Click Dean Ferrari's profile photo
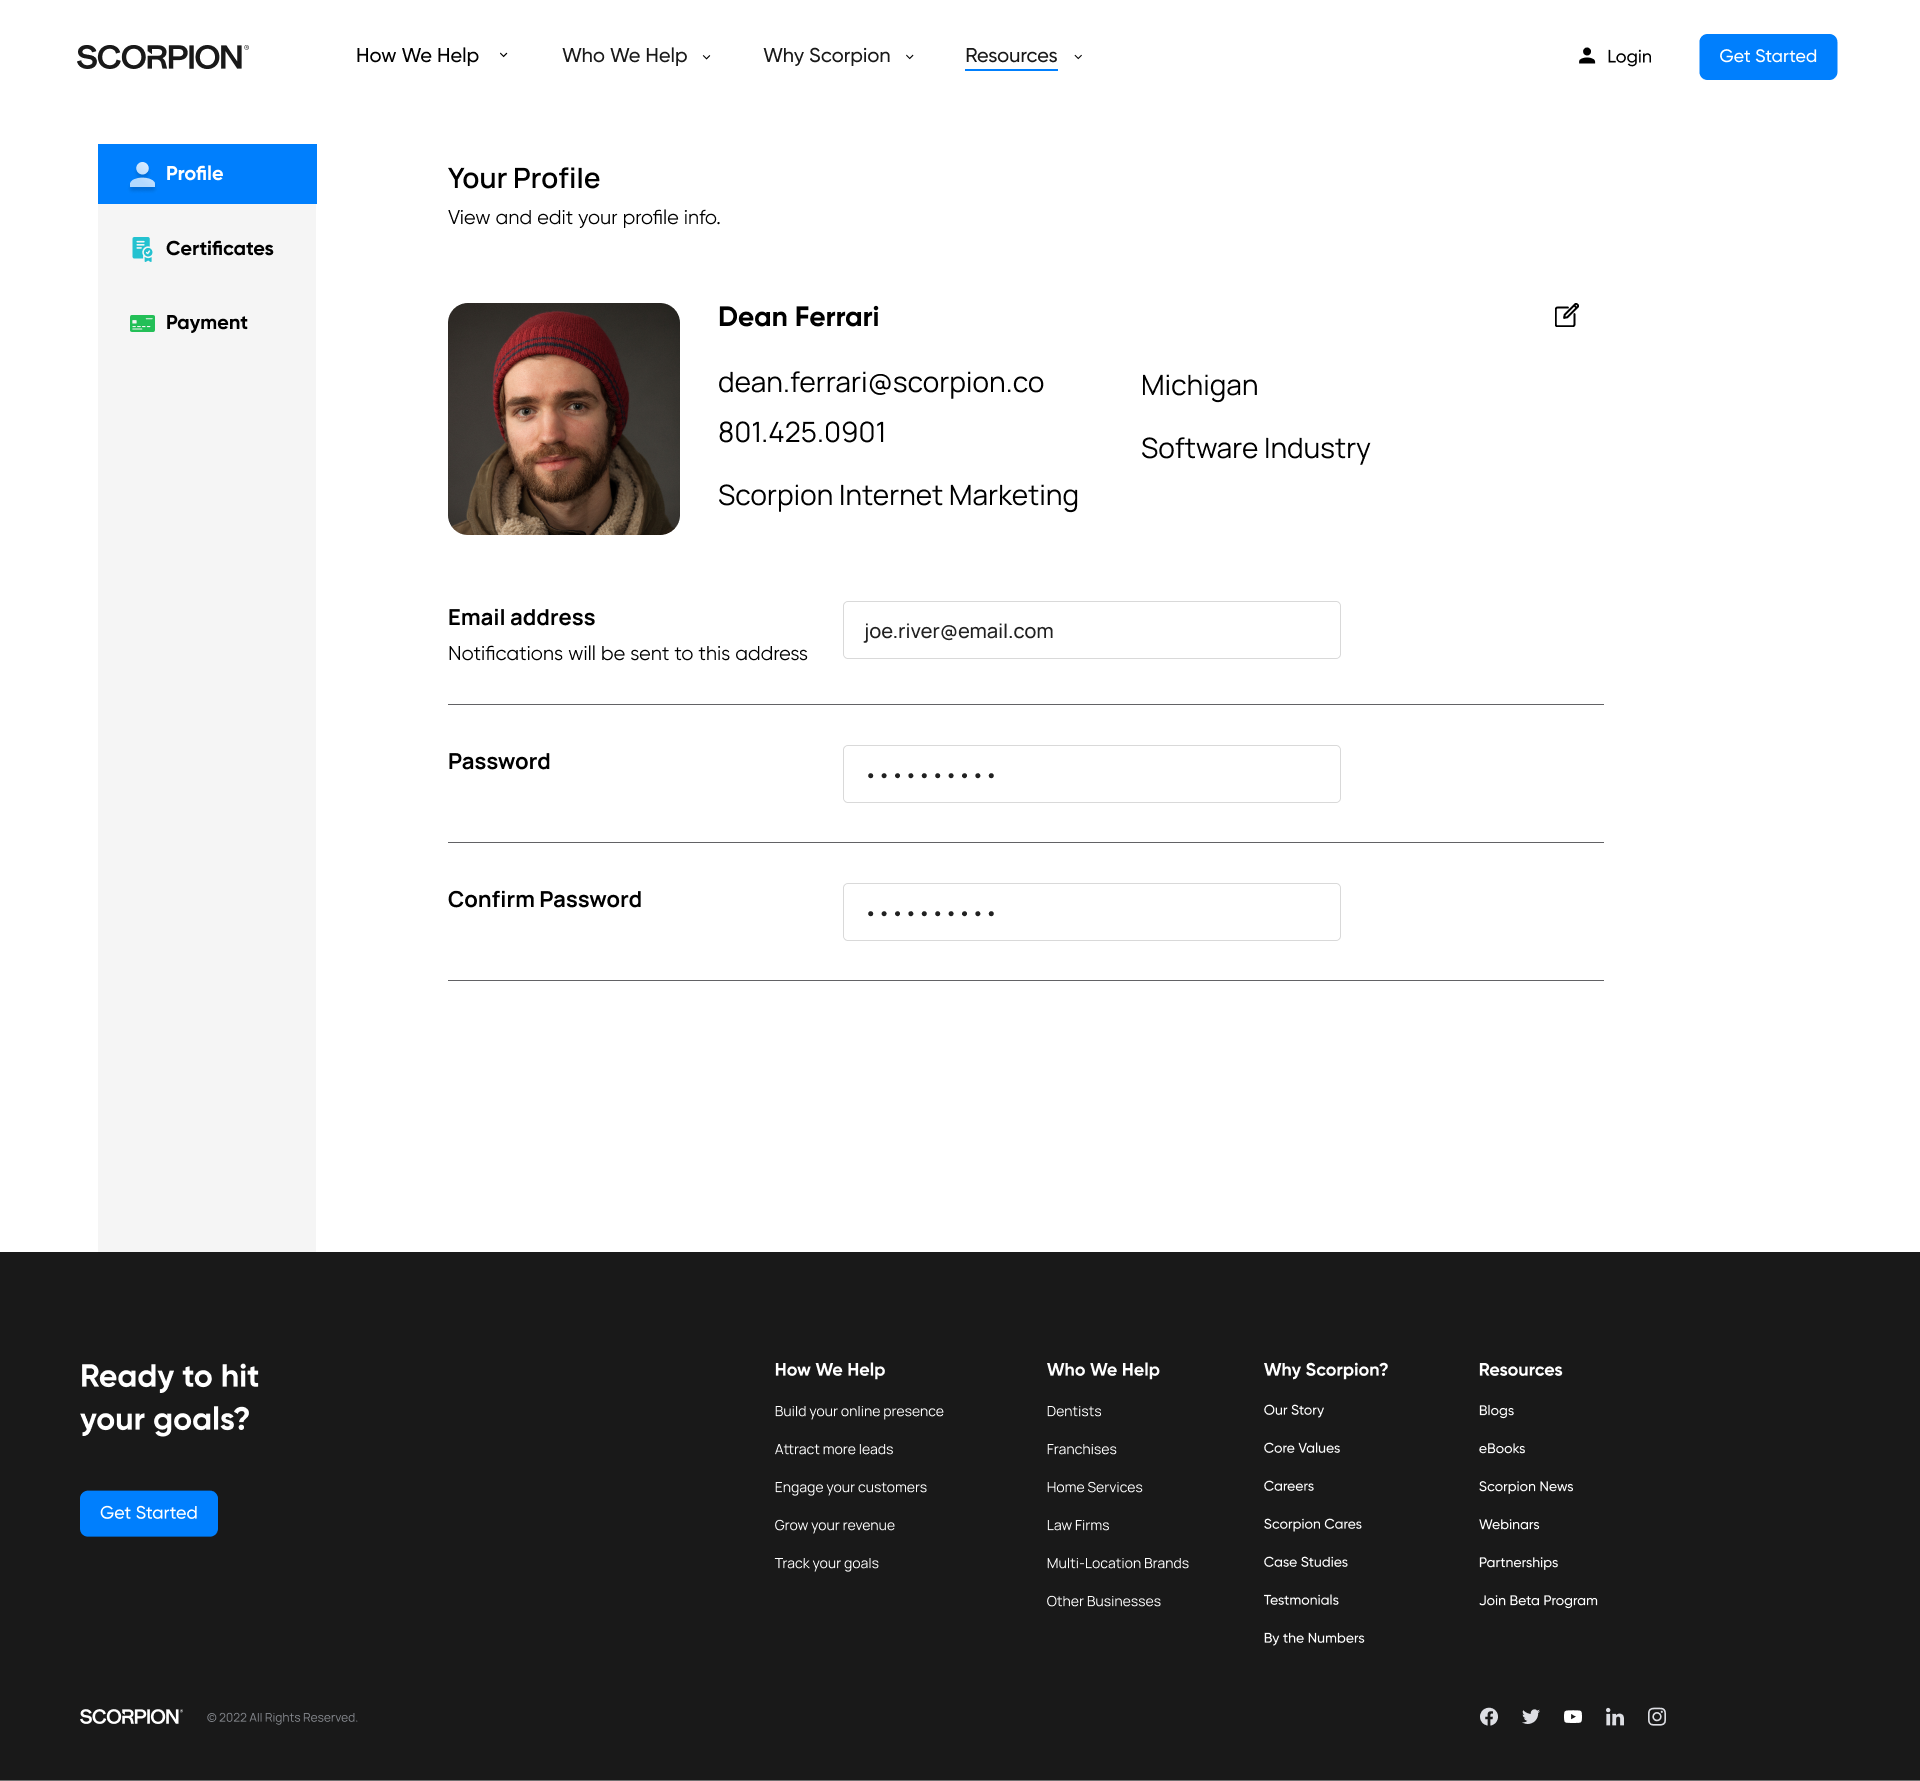This screenshot has height=1781, width=1920. (x=564, y=419)
